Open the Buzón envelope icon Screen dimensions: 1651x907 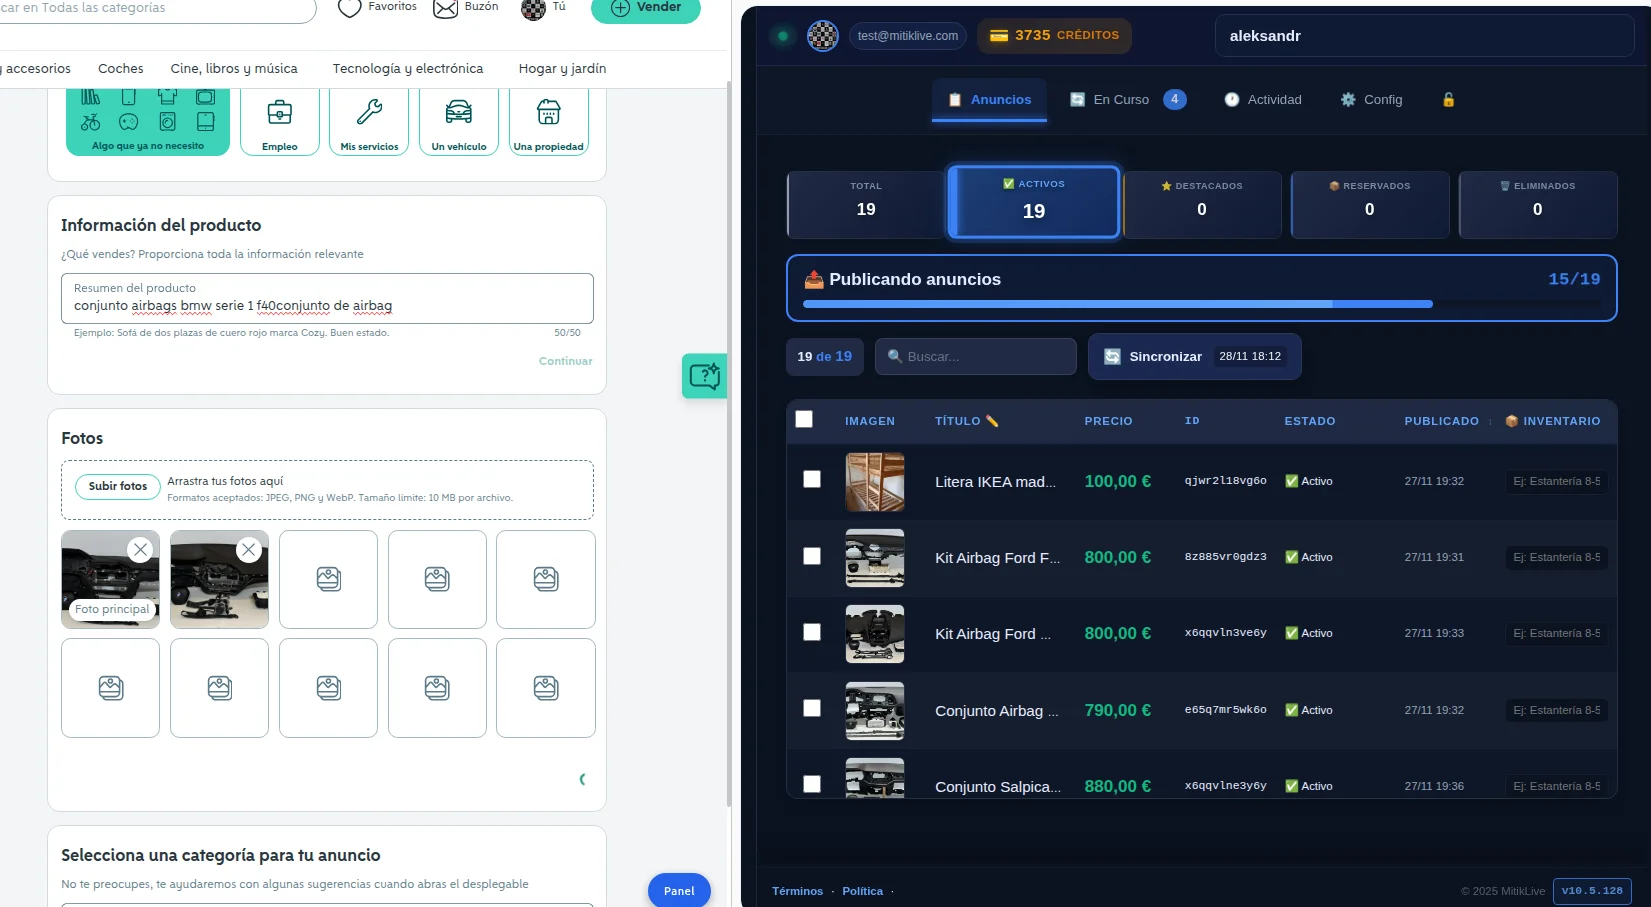tap(445, 8)
